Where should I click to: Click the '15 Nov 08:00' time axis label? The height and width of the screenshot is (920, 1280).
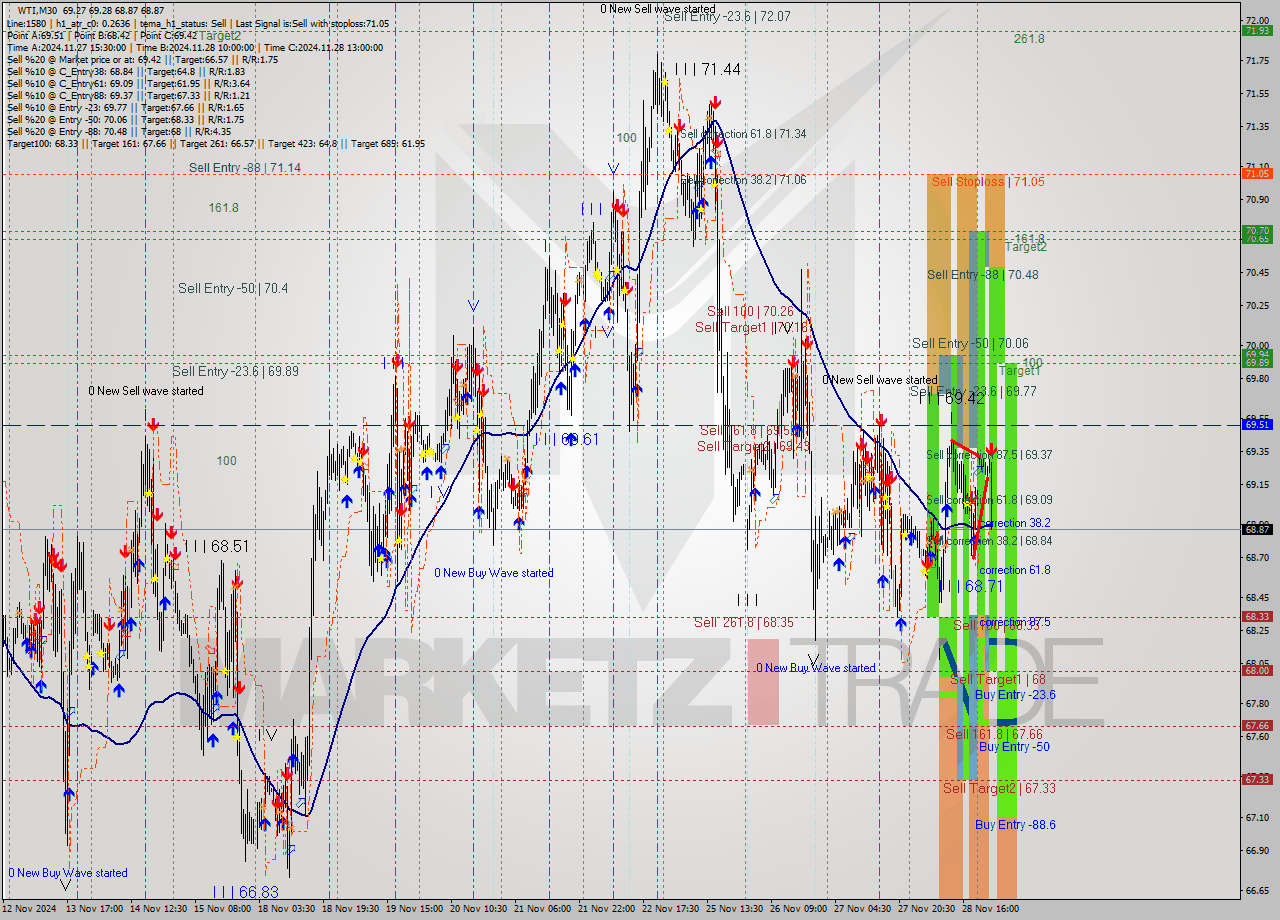pos(222,909)
